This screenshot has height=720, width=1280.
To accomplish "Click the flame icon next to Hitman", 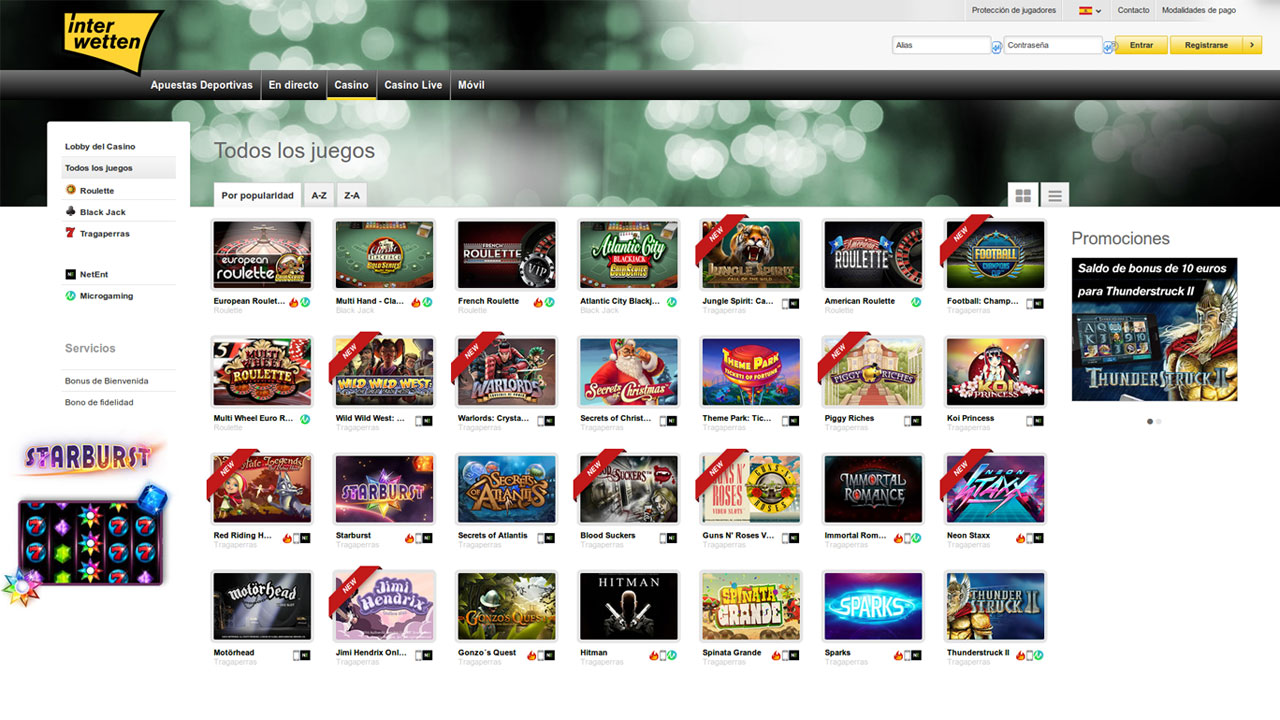I will 654,655.
